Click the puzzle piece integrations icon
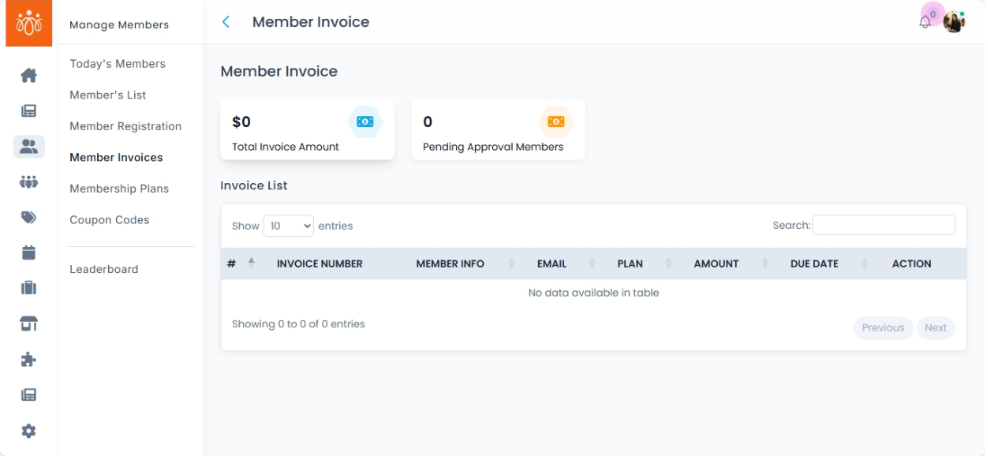The image size is (988, 456). click(29, 359)
